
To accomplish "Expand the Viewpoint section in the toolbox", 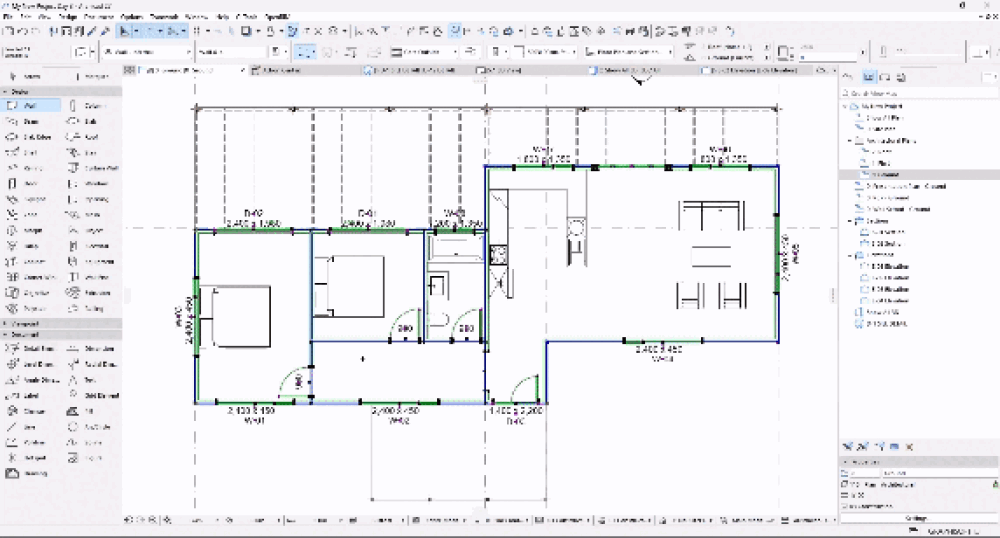I will tap(5, 324).
